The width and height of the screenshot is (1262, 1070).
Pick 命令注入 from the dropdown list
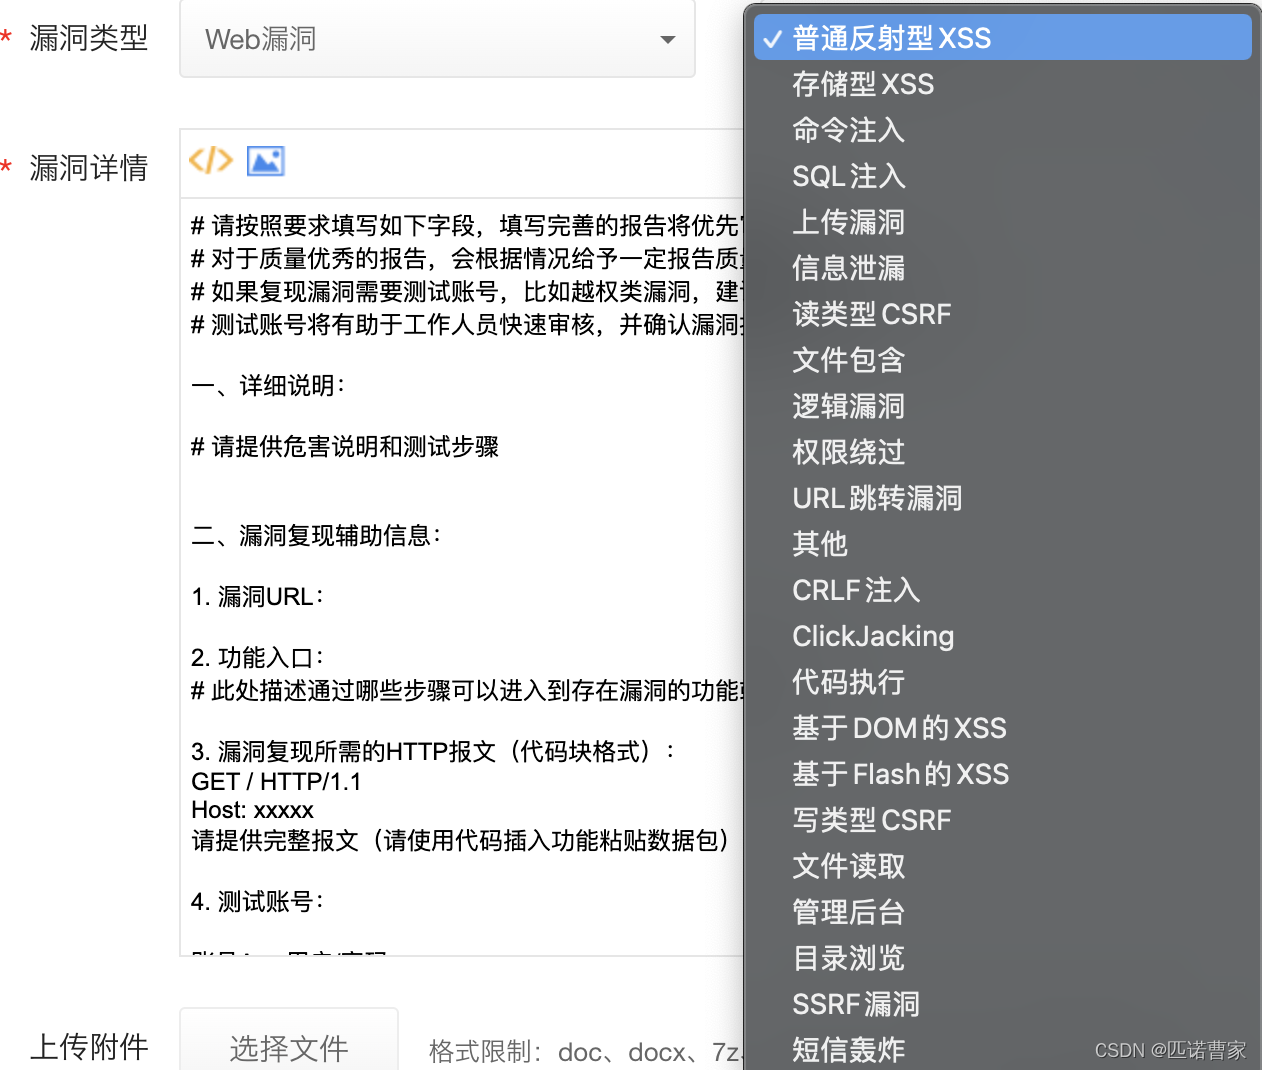tap(1002, 130)
